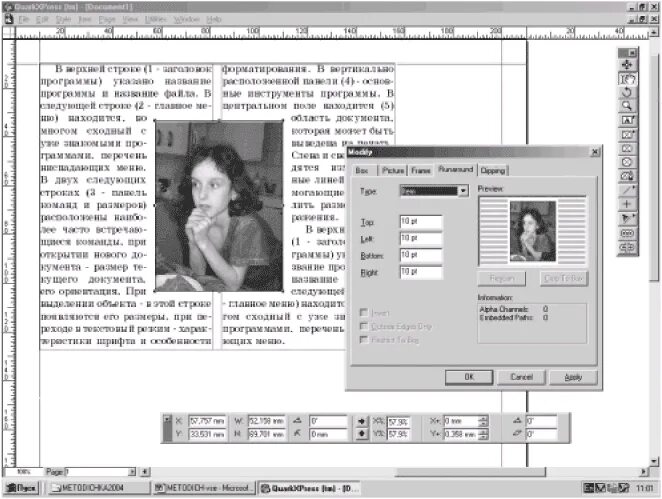Viewport: 662px width, 499px height.
Task: Click the Crop To Box button
Action: (564, 278)
